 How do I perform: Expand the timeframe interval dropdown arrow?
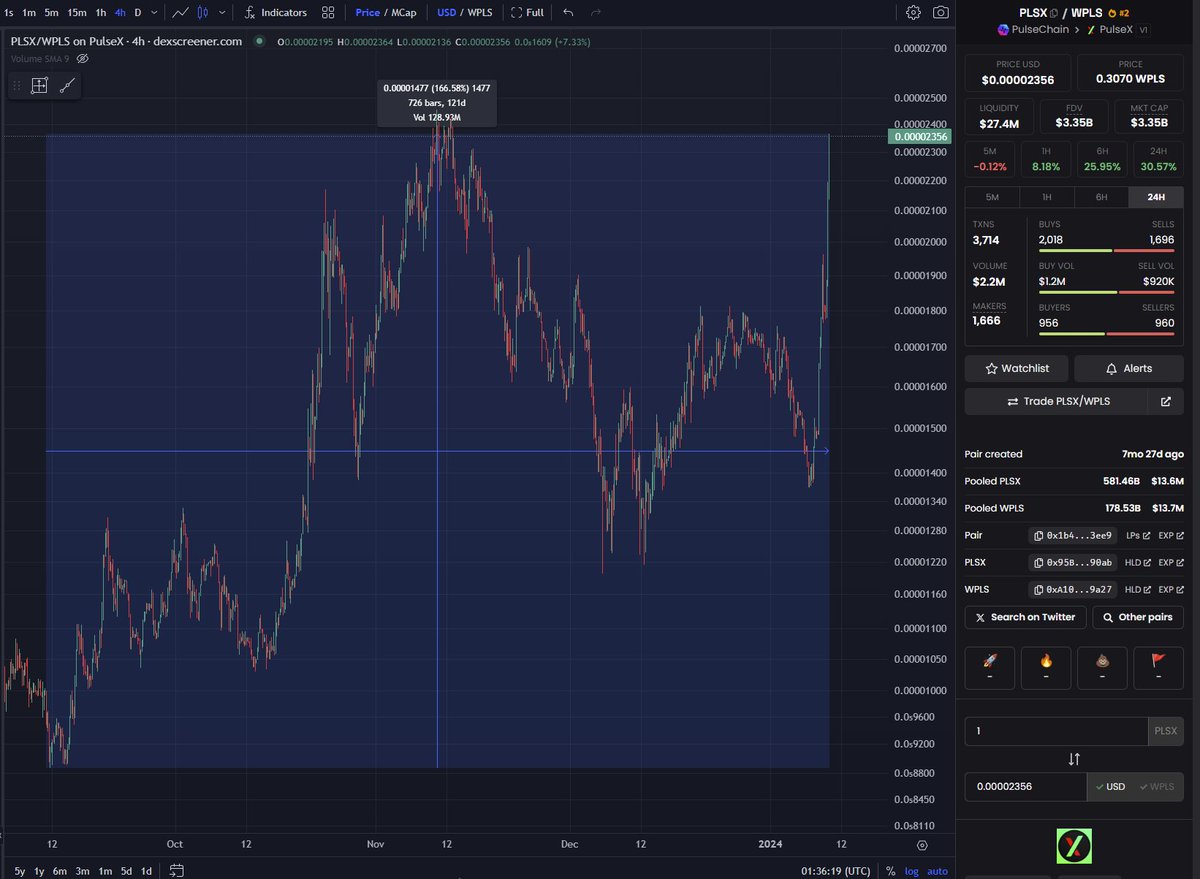153,13
